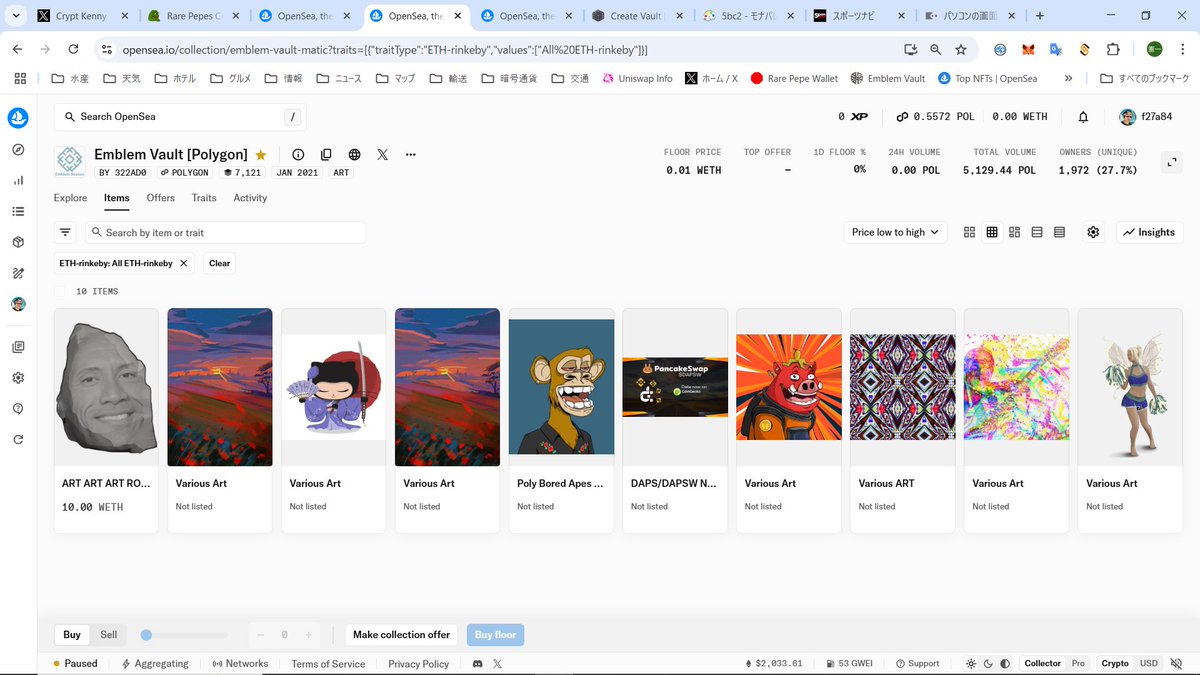Open the Insights panel

coord(1149,232)
